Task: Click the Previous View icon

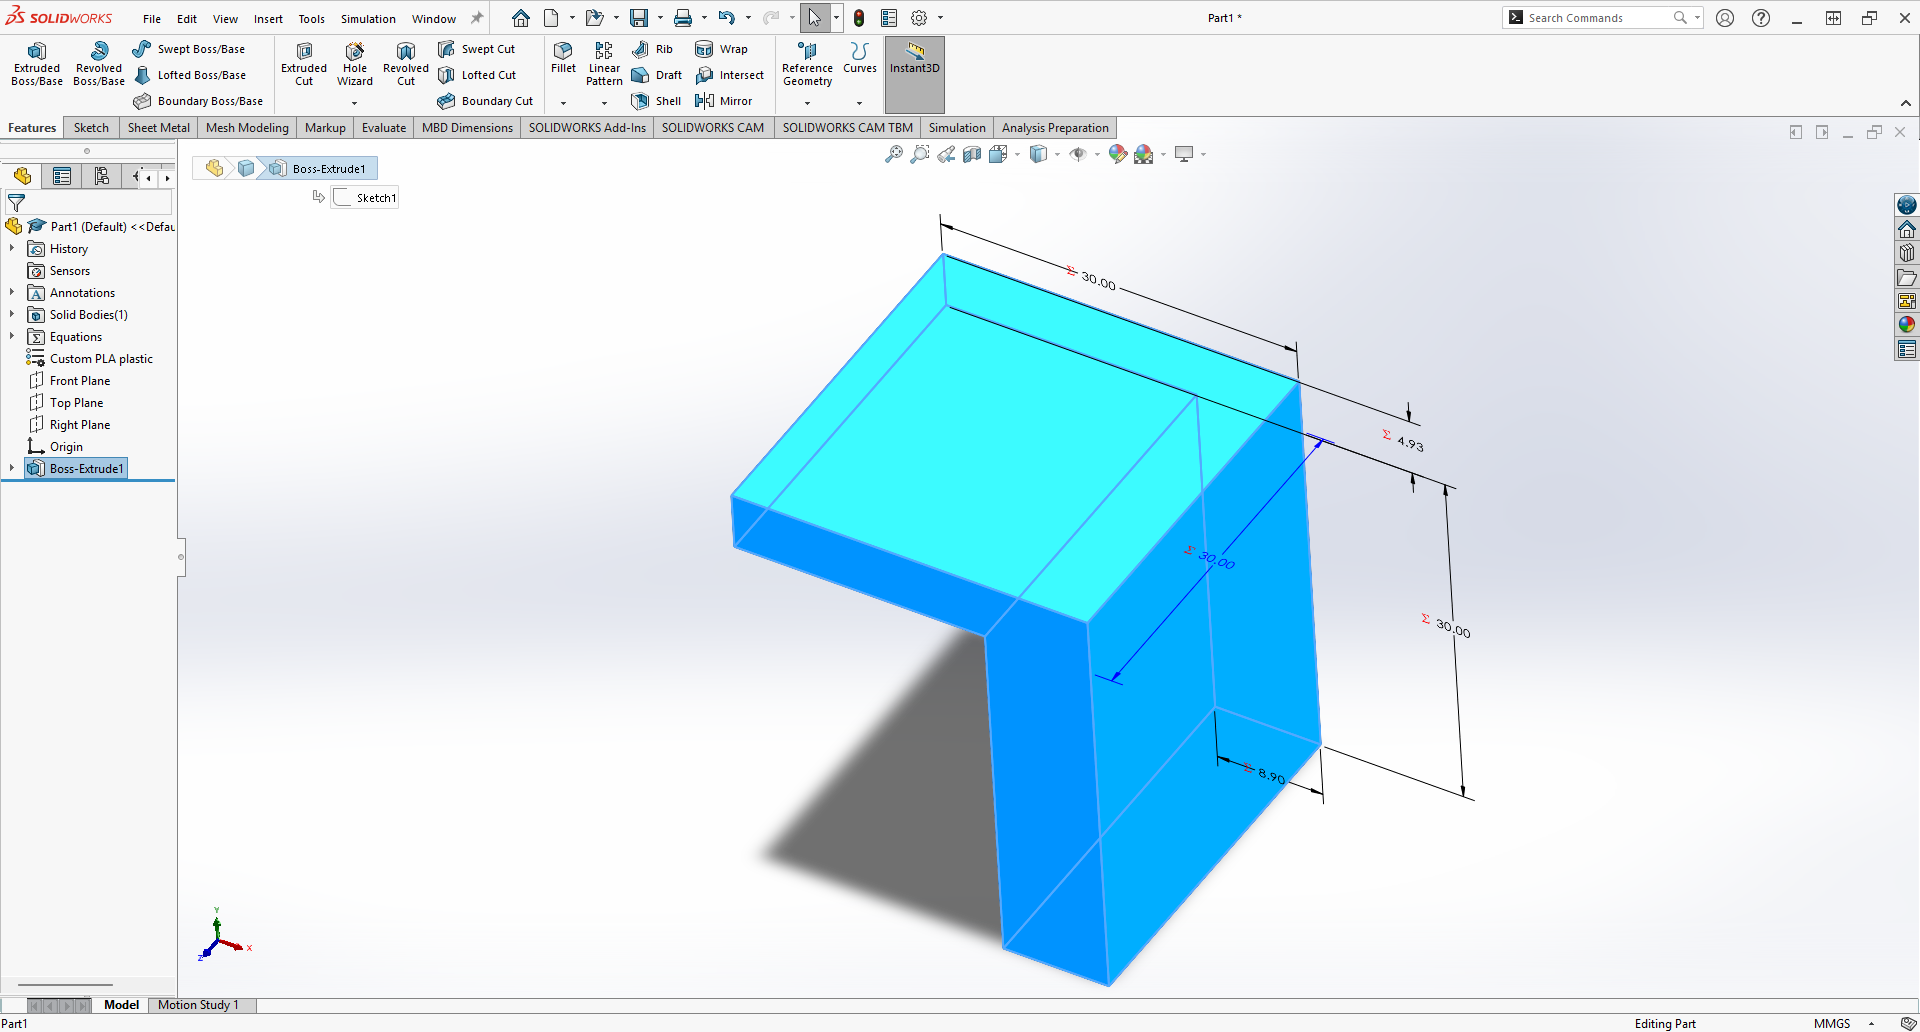Action: pyautogui.click(x=946, y=154)
